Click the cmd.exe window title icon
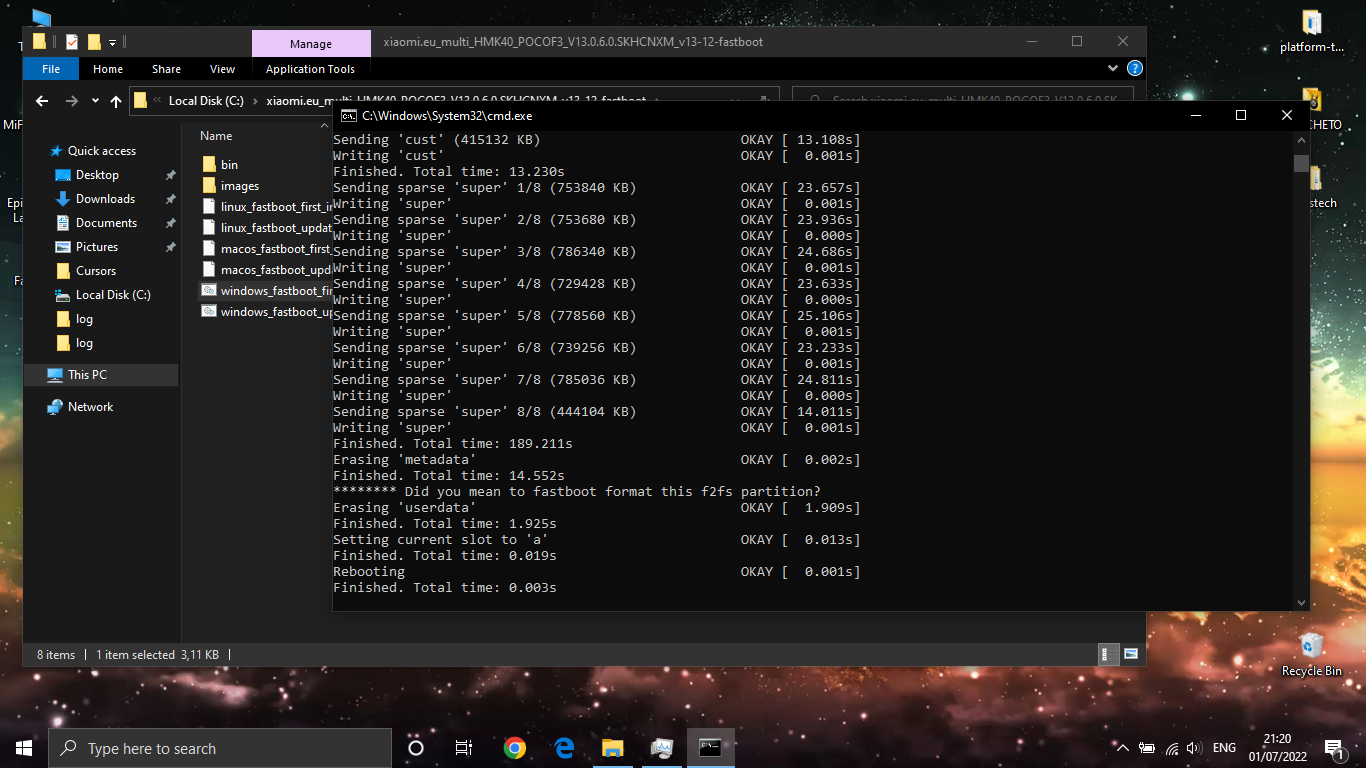The image size is (1366, 768). point(348,116)
